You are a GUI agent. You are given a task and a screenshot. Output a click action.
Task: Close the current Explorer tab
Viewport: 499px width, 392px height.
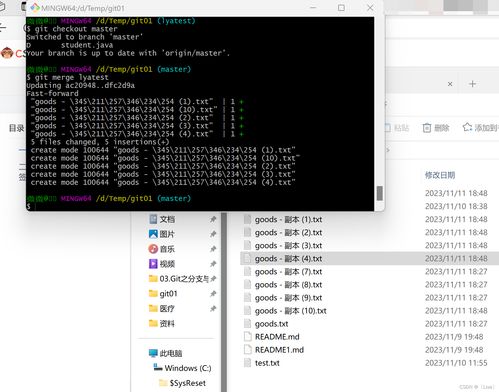point(450,84)
